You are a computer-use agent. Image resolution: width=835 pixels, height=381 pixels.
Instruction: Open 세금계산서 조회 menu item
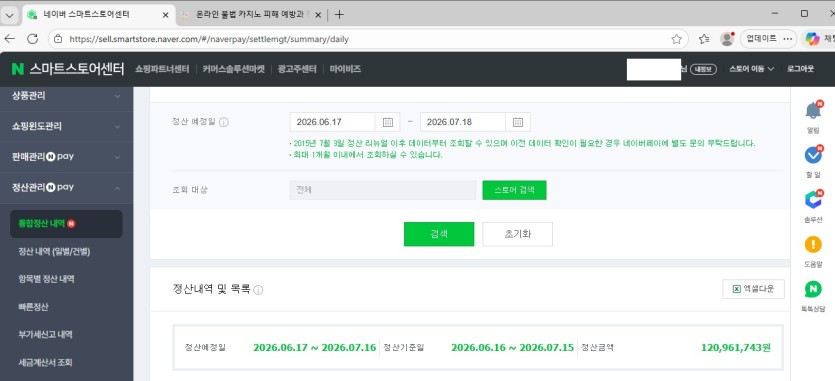(45, 362)
